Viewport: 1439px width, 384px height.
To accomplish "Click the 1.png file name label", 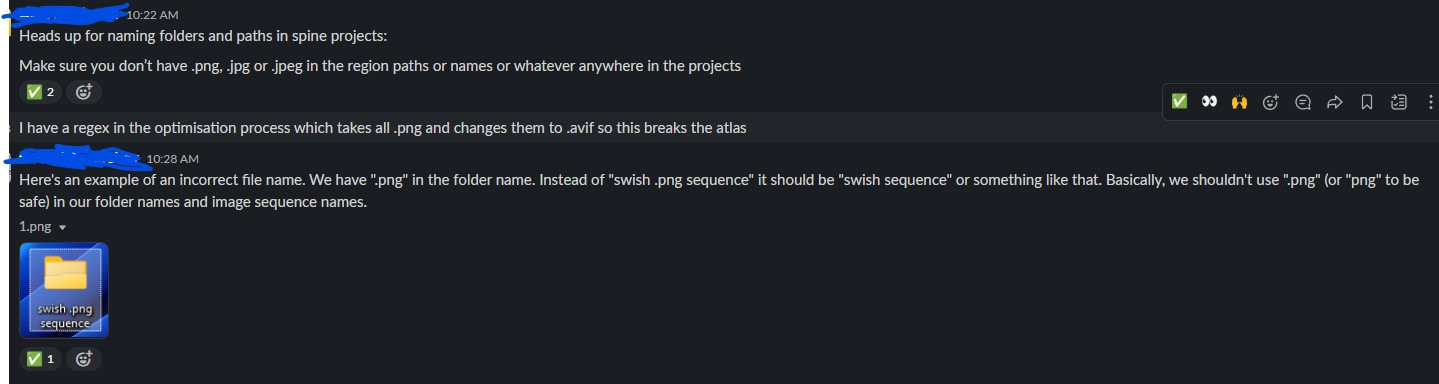I will [35, 227].
